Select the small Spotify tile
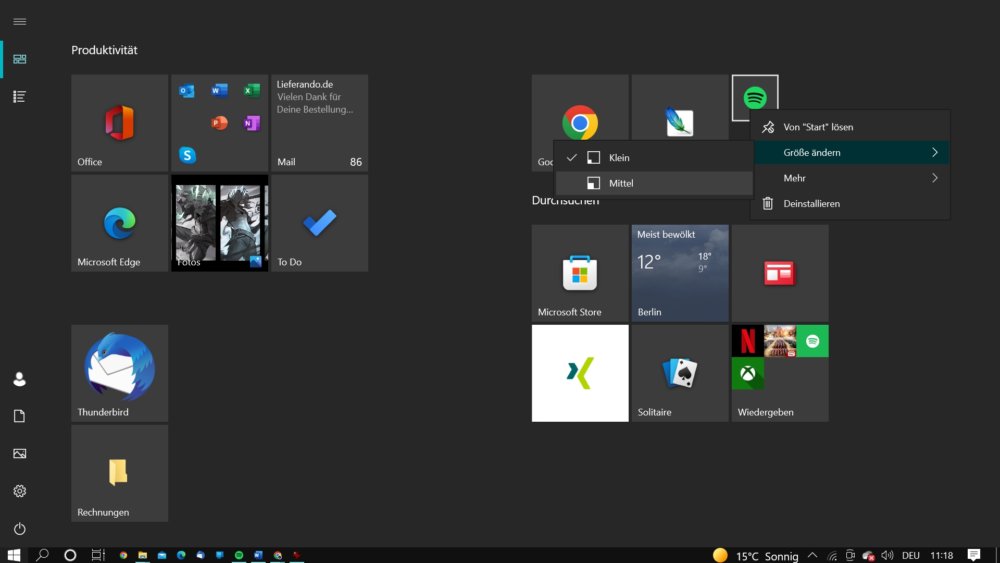 [x=755, y=98]
